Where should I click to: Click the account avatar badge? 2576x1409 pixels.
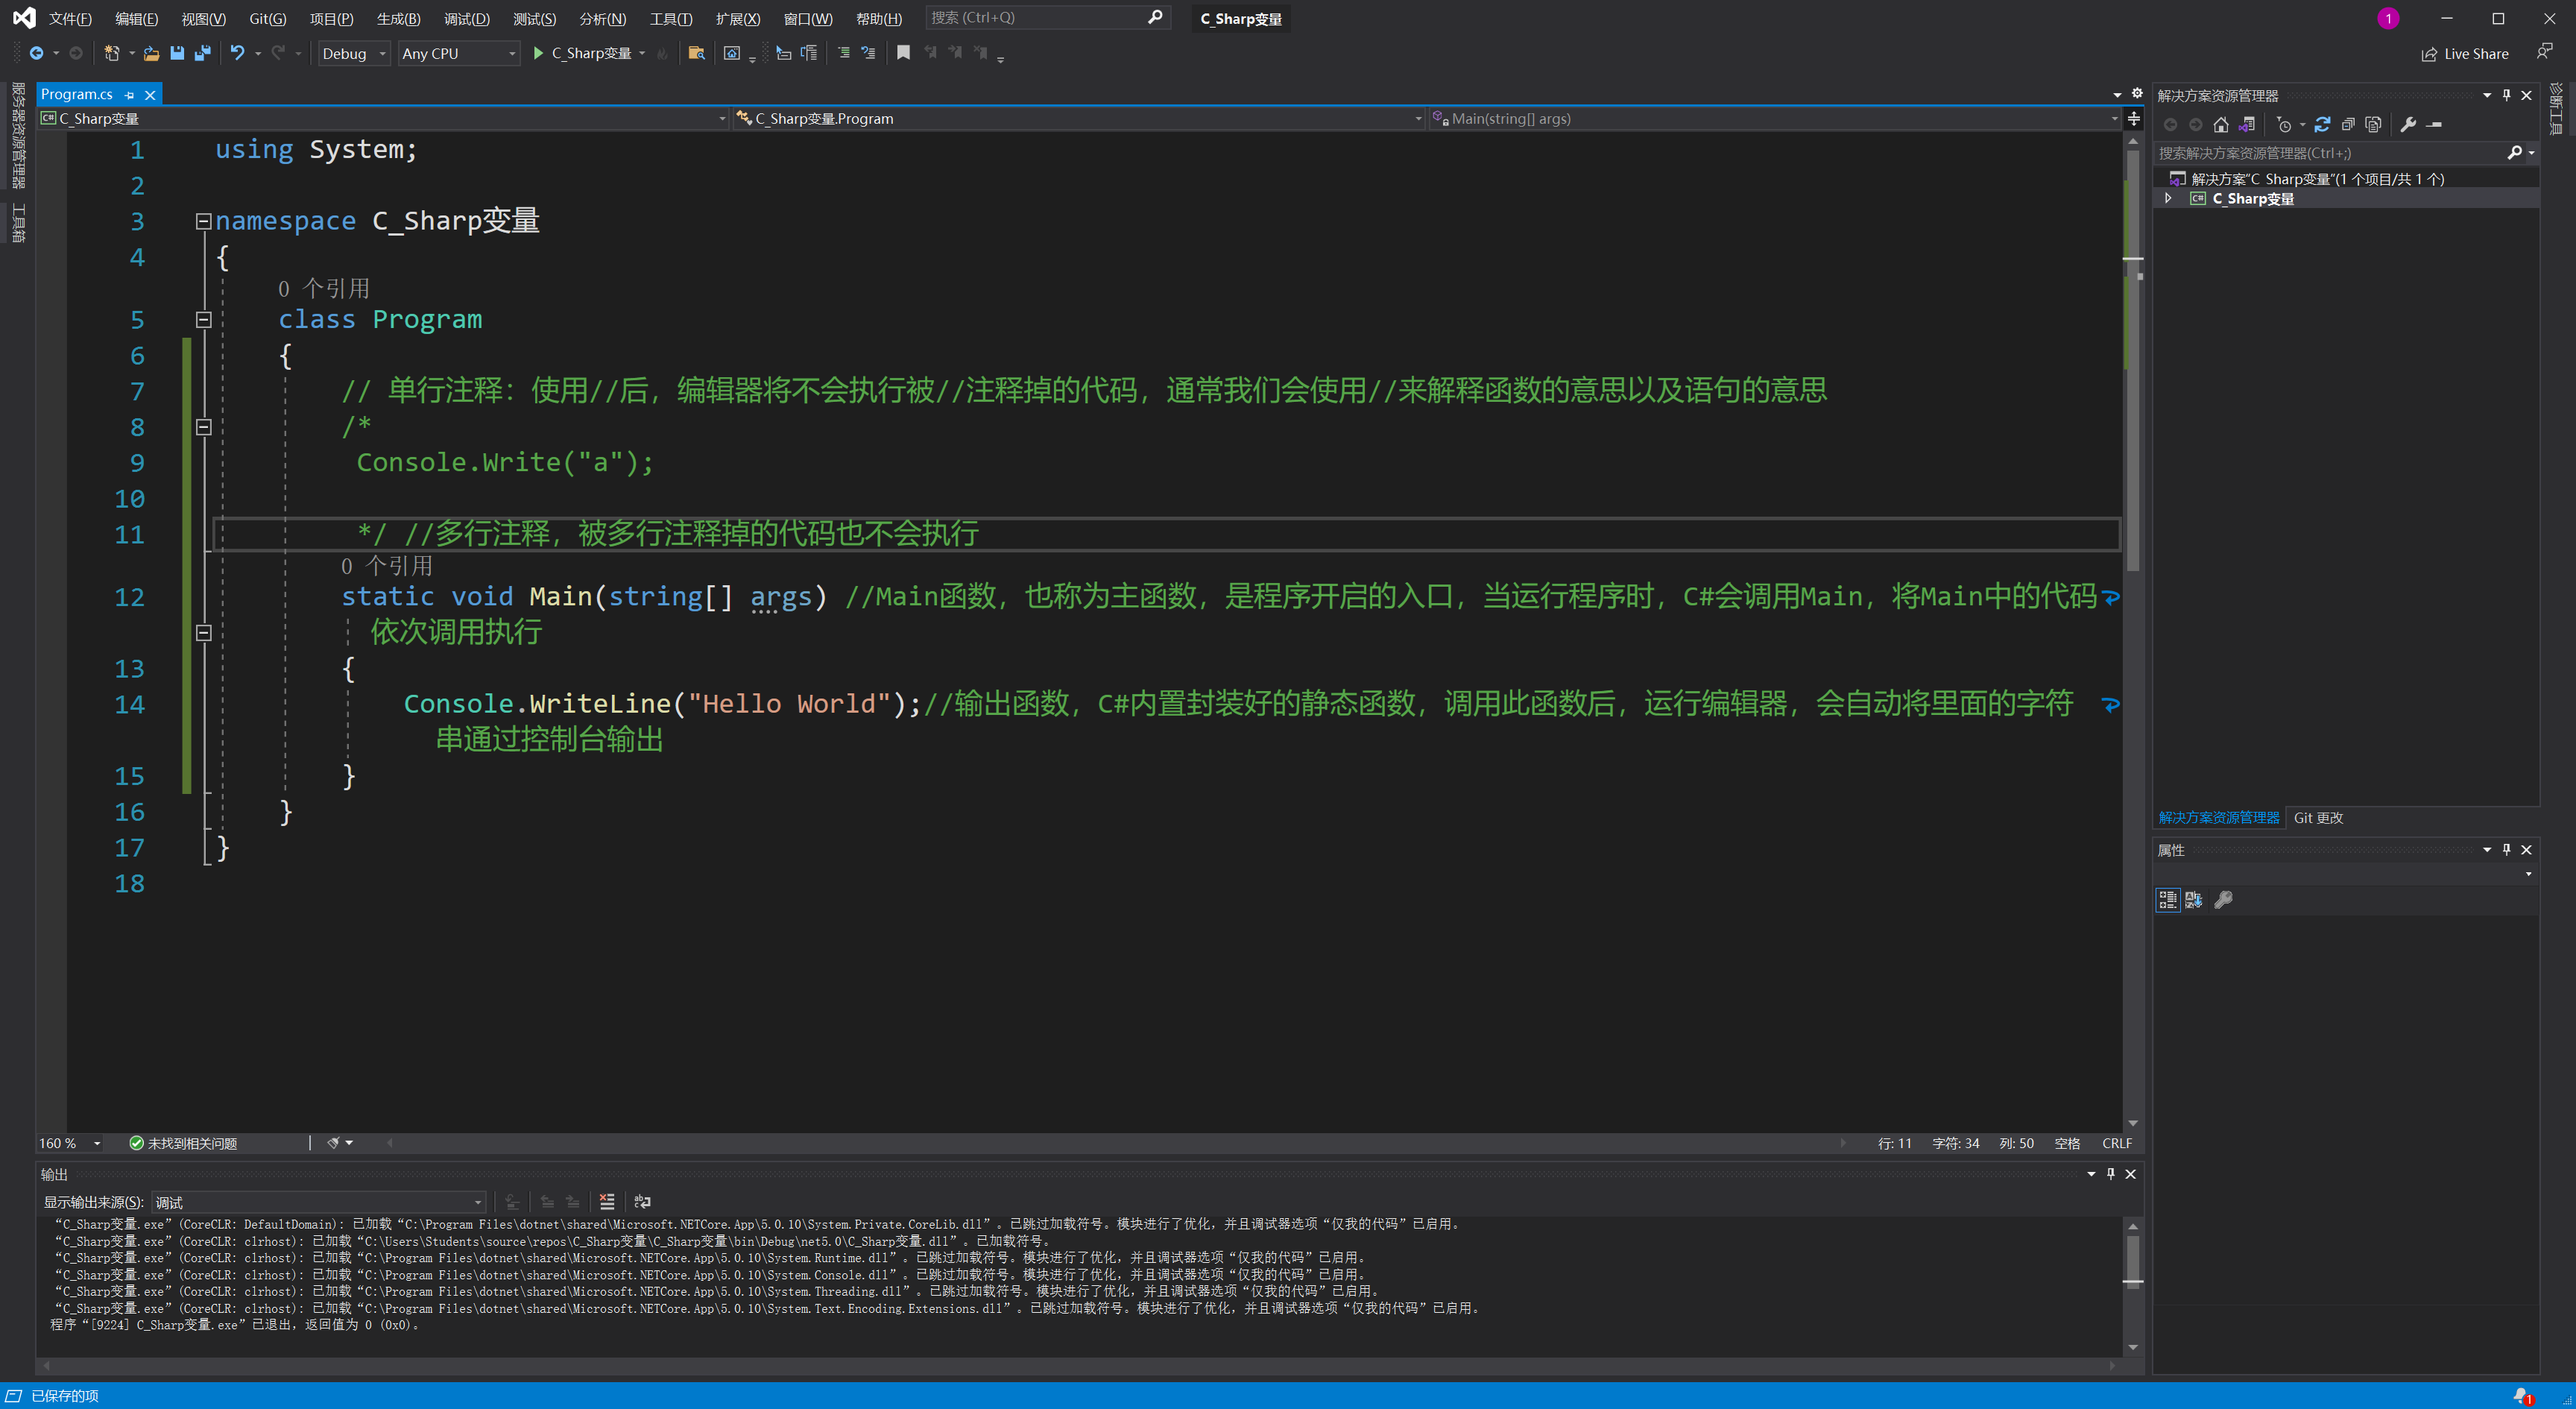click(2388, 19)
